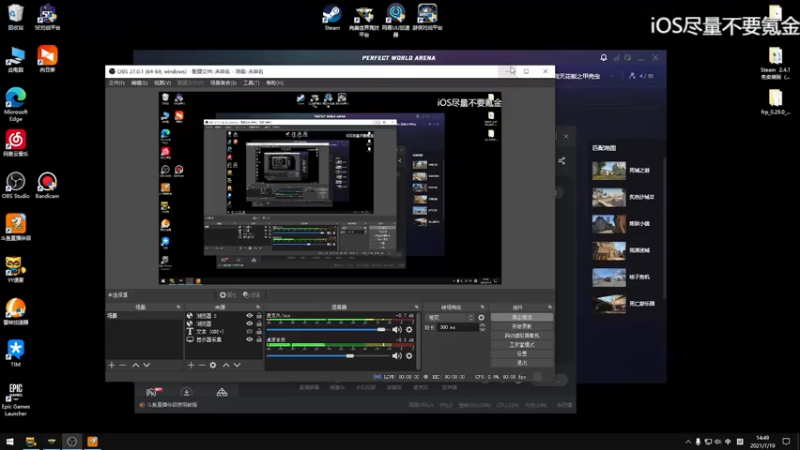Click 开始录制 start recording button
This screenshot has width=800, height=450.
521,327
